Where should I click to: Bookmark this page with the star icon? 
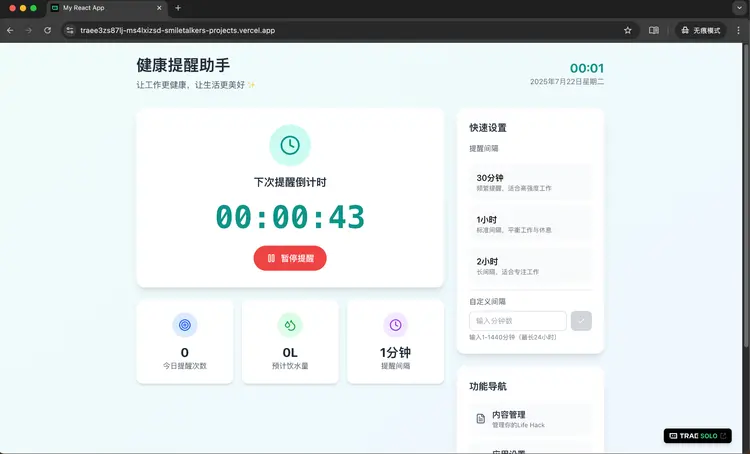click(x=628, y=31)
